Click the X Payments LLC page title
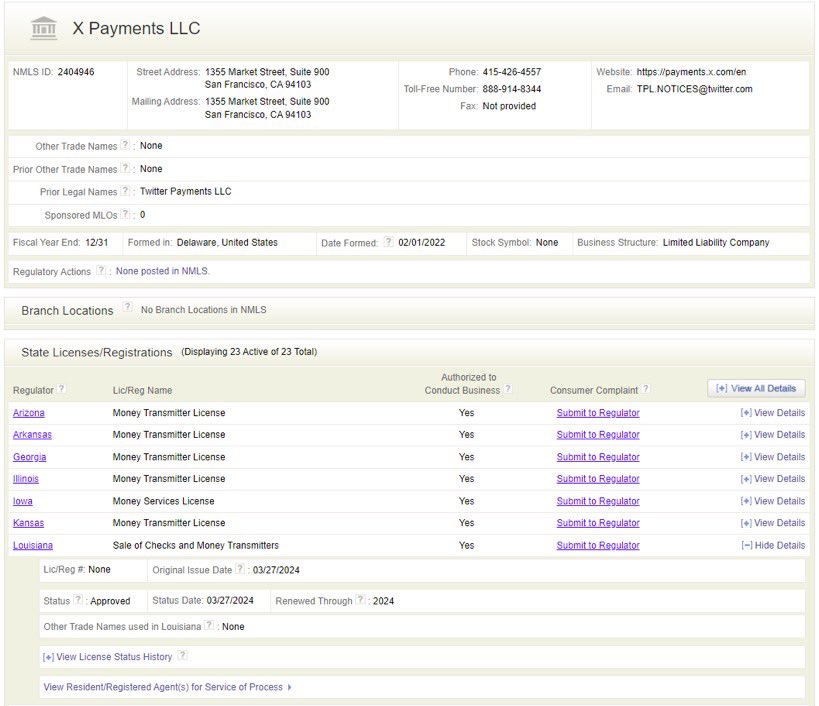819x706 pixels. pyautogui.click(x=136, y=28)
